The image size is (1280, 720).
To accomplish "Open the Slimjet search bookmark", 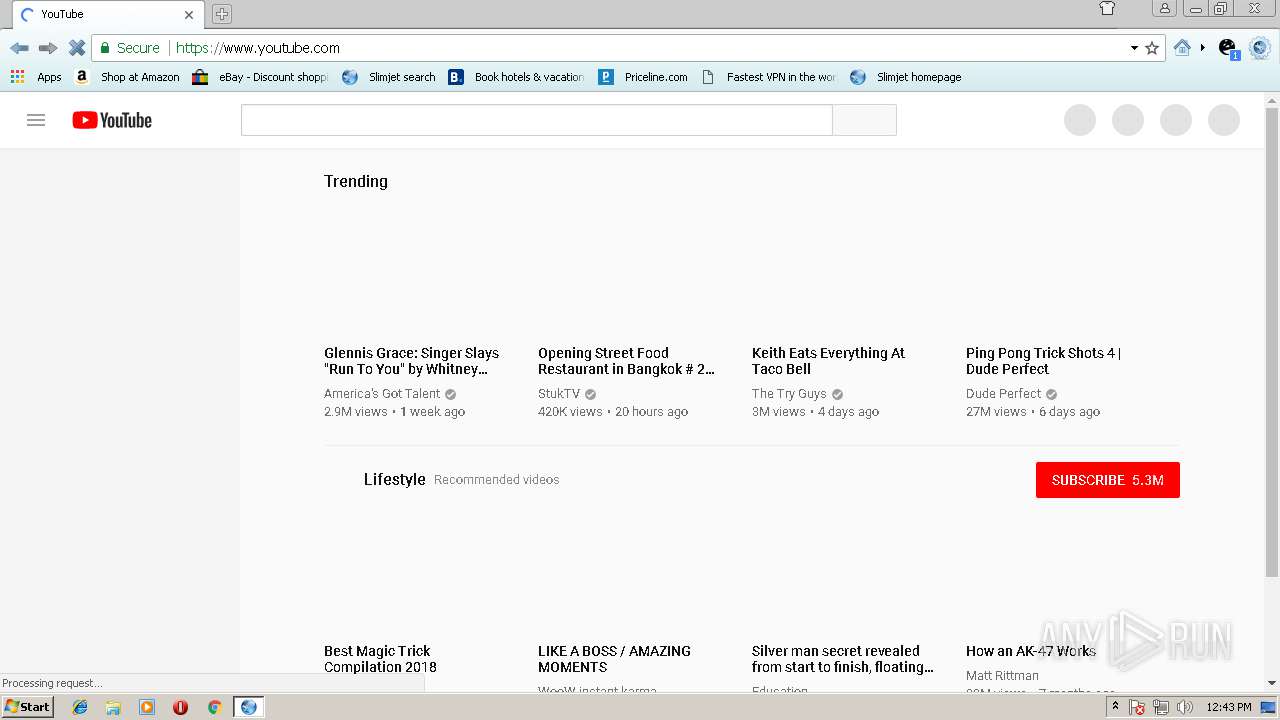I will tap(389, 77).
